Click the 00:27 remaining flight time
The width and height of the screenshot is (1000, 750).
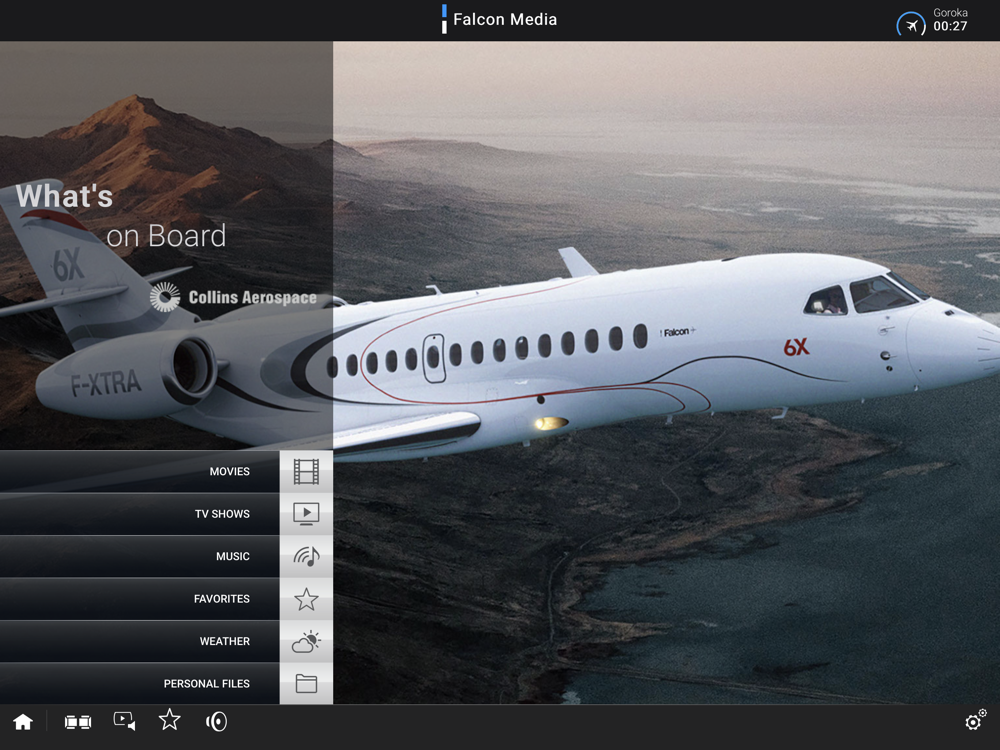coord(950,26)
